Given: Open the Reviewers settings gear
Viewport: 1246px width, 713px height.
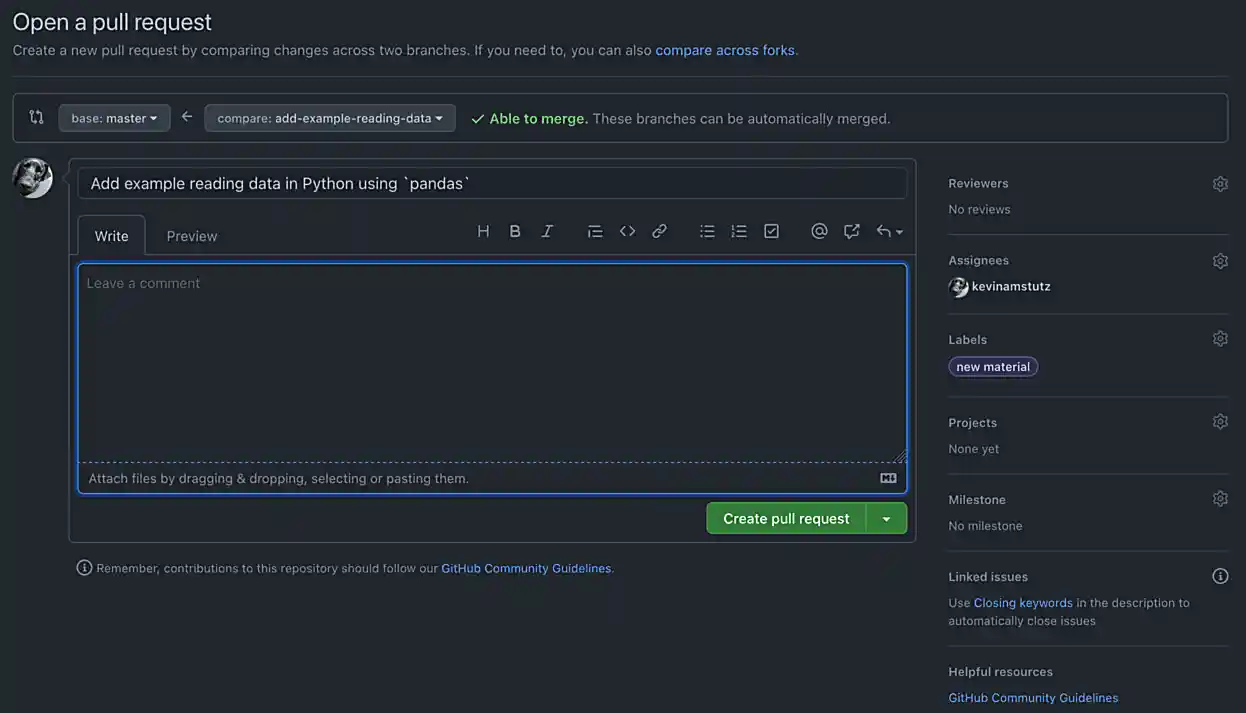Looking at the screenshot, I should pos(1220,183).
